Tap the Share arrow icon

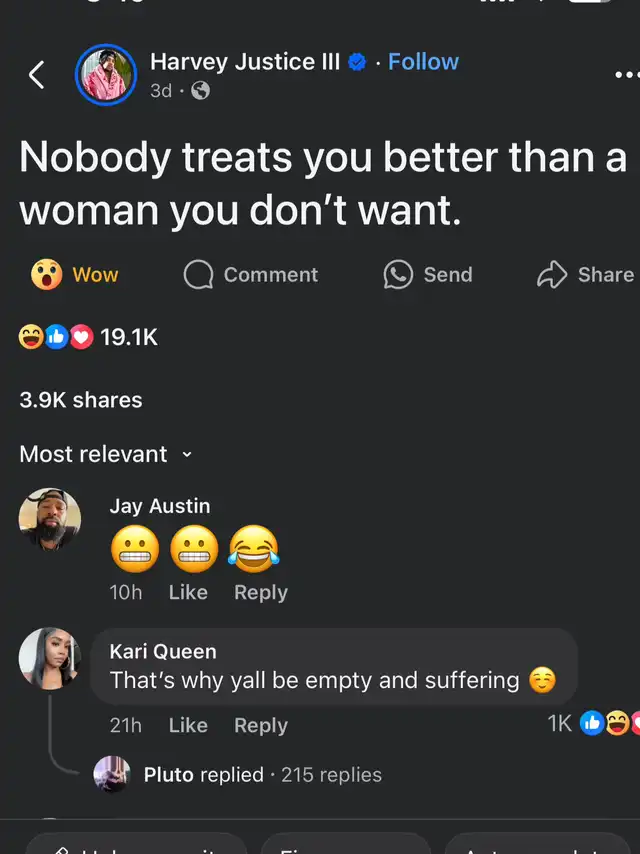pos(552,274)
